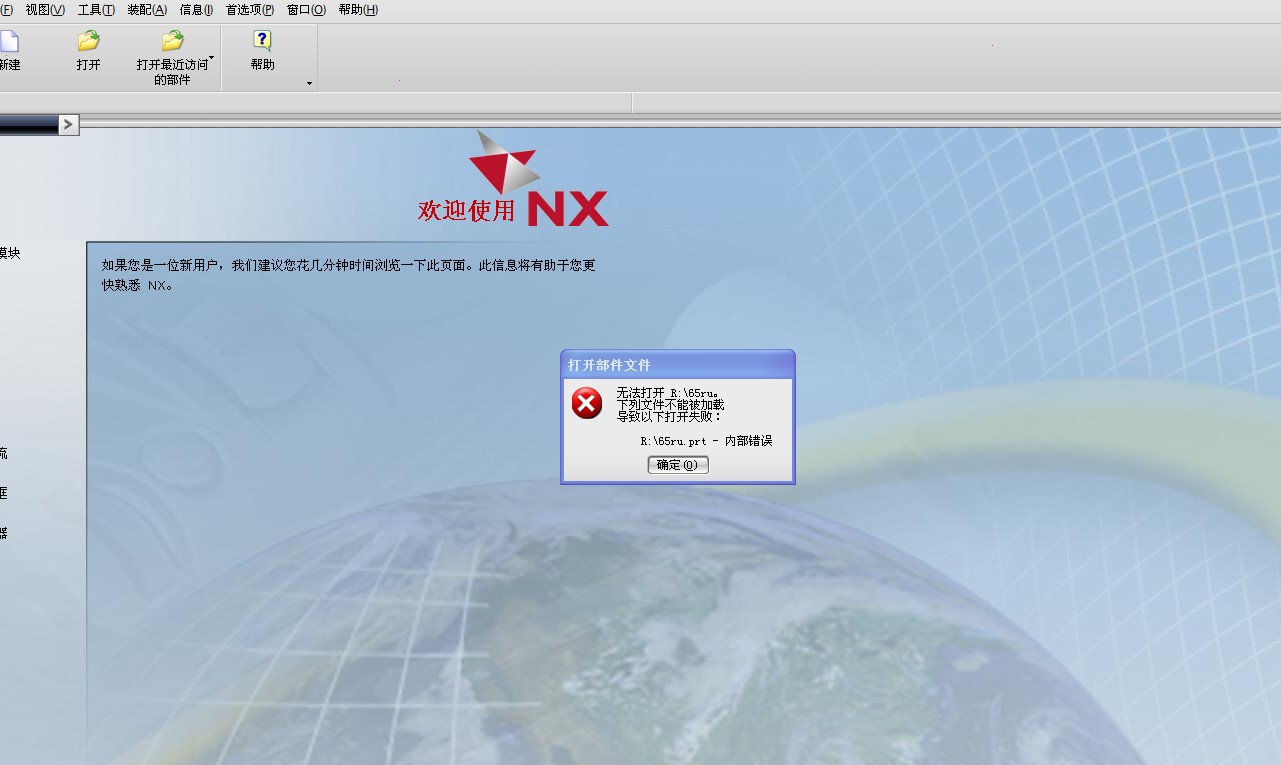
Task: Open the 首选项(P) menu
Action: coord(250,10)
